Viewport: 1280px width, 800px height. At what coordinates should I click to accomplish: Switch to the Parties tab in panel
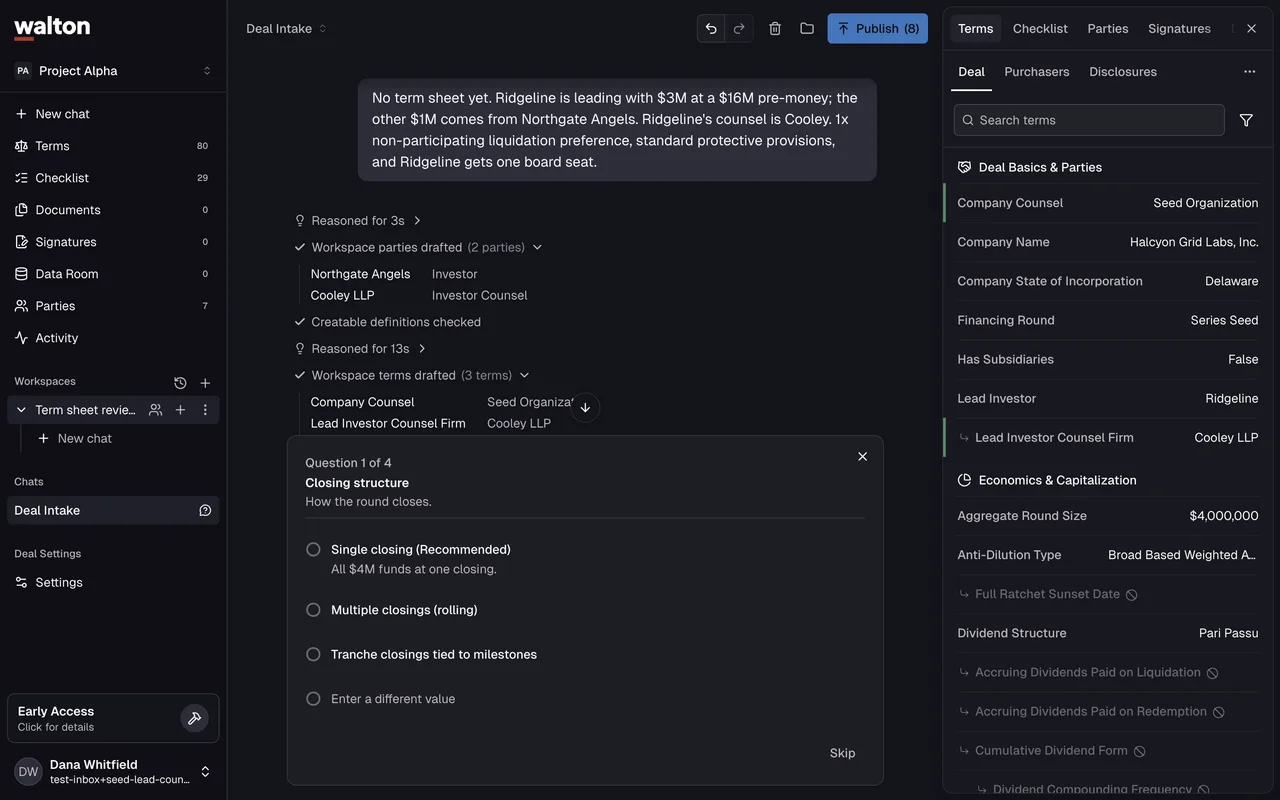point(1108,28)
